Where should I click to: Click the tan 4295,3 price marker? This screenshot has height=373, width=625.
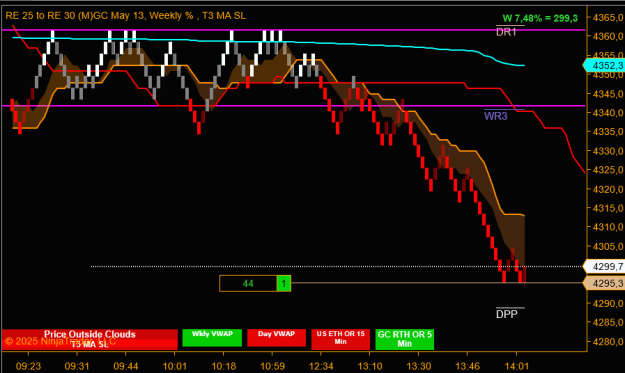click(x=605, y=283)
